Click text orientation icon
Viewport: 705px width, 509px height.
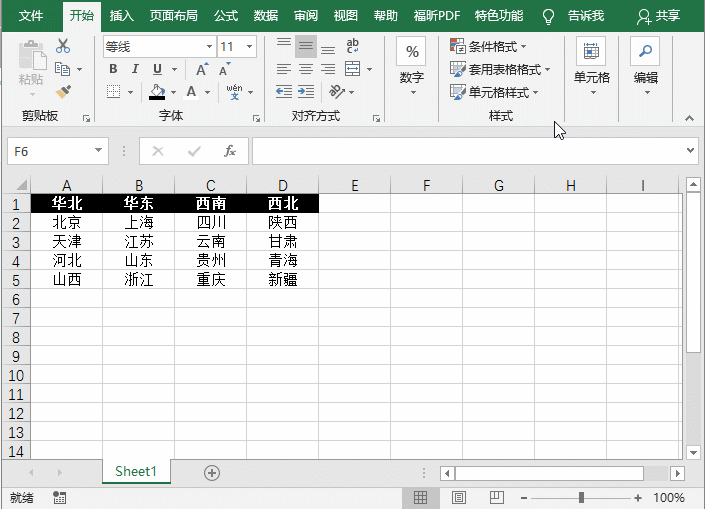pyautogui.click(x=337, y=92)
